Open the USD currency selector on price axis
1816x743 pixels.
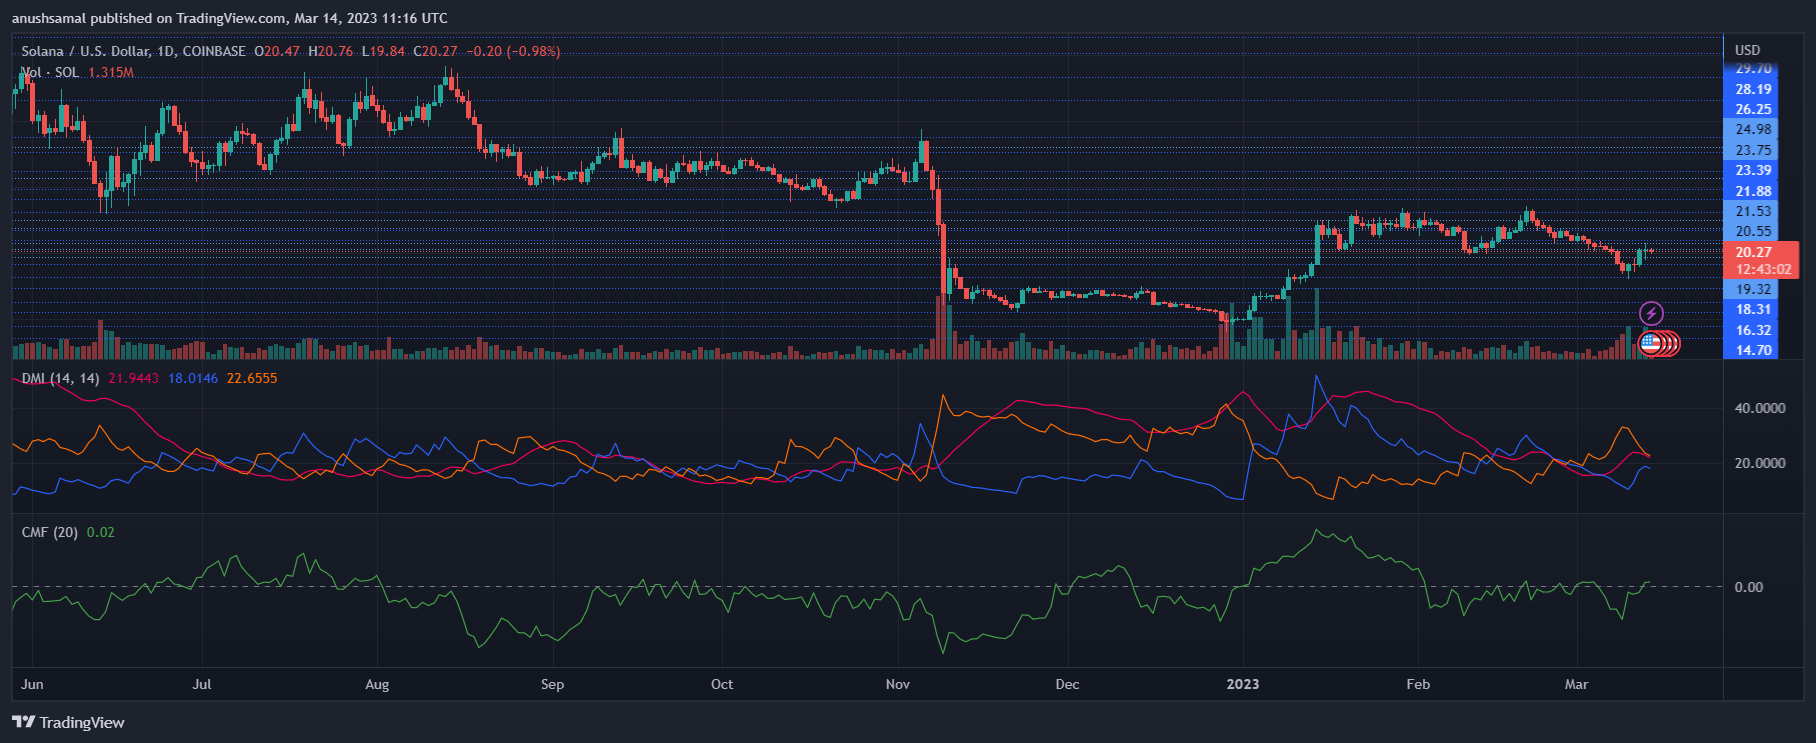(1747, 50)
